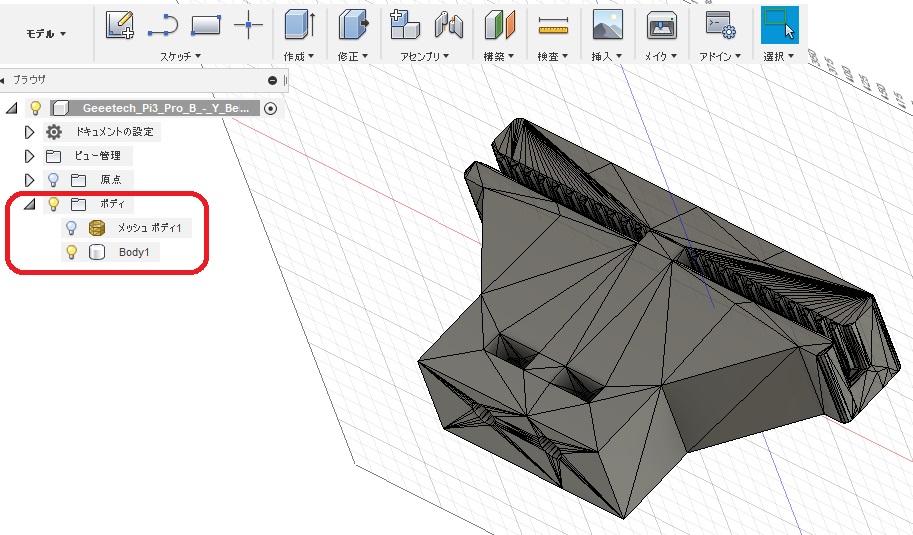Open the メイク dropdown menu
The height and width of the screenshot is (535, 913).
click(661, 56)
